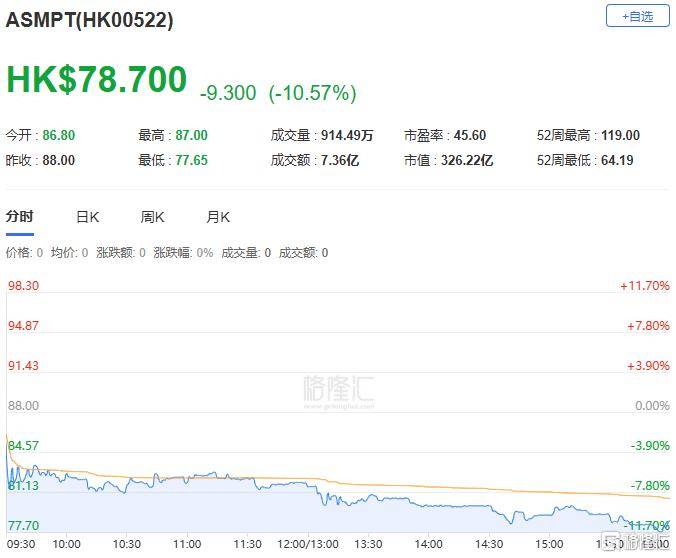
Task: Click the 14:00 time axis label
Action: (429, 544)
